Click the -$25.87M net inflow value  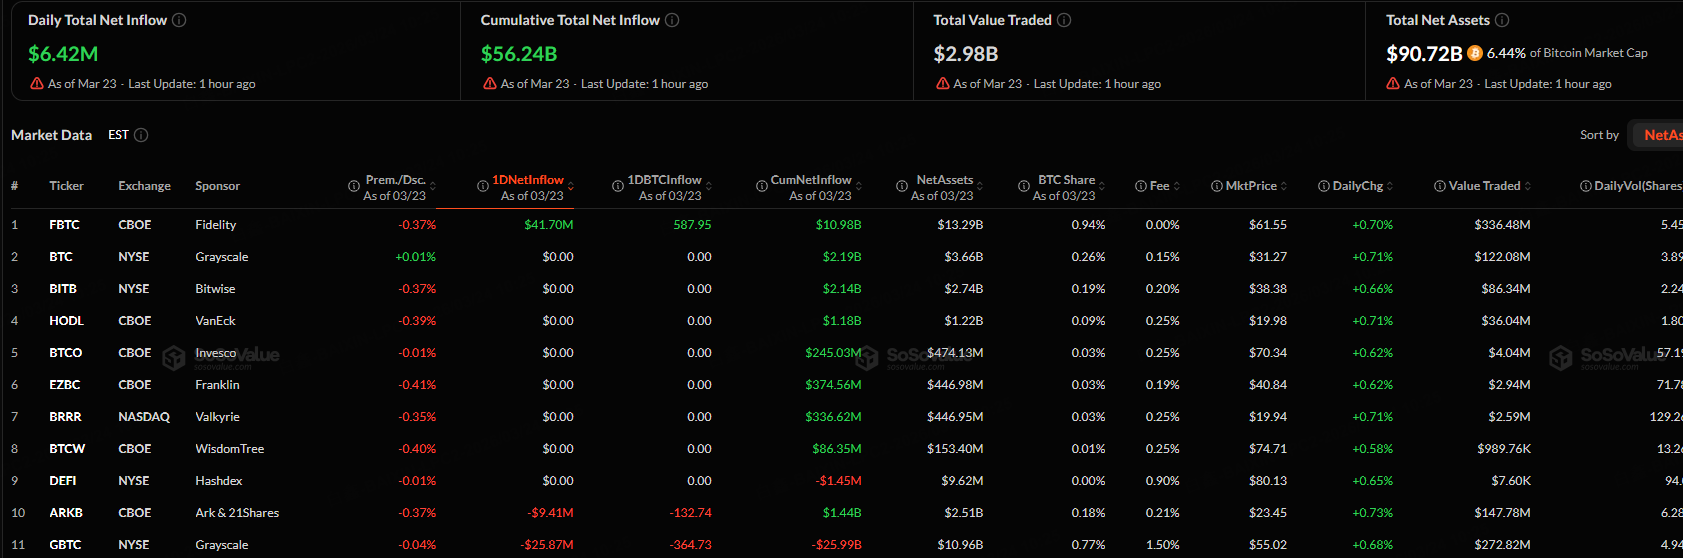pos(547,545)
